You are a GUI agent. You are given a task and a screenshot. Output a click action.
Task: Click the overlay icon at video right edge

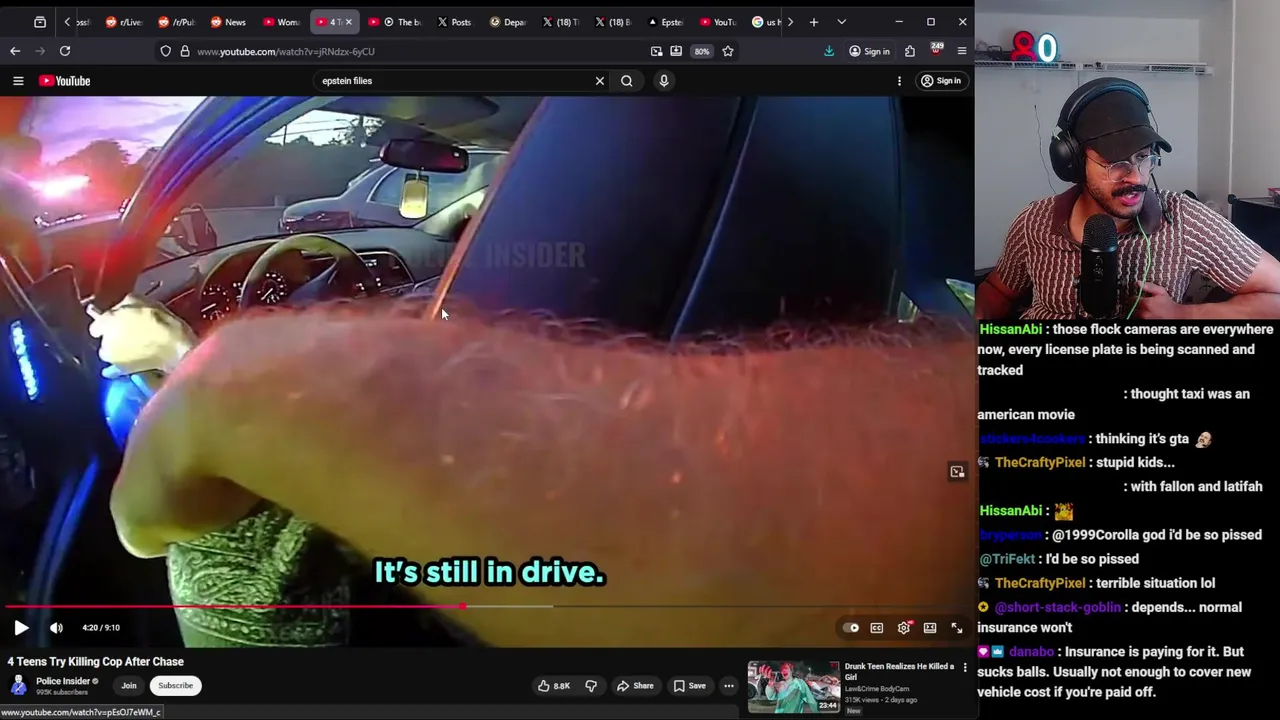coord(957,472)
